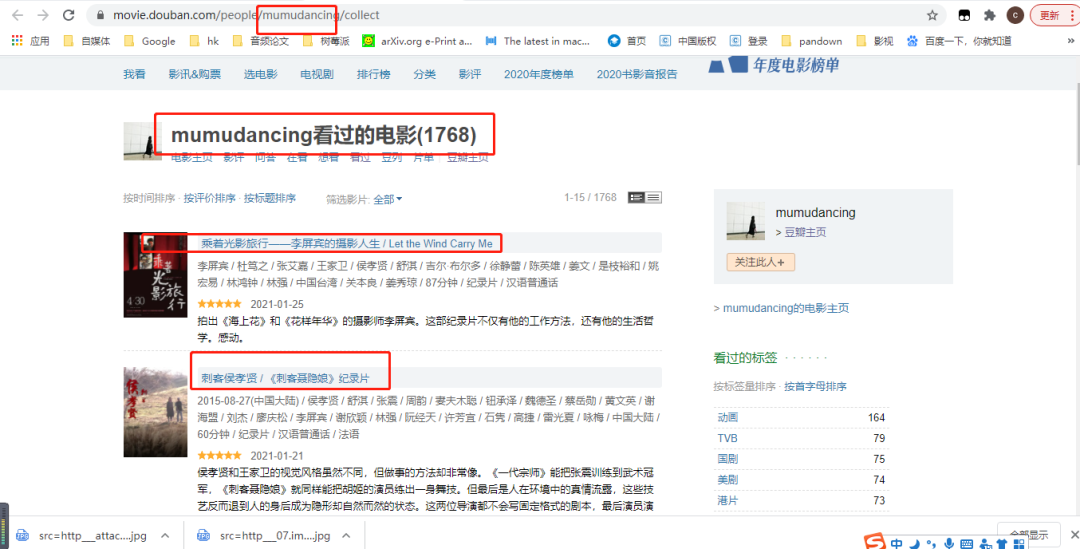The width and height of the screenshot is (1080, 549).
Task: Toggle Sogou moon half-width mode icon
Action: click(915, 543)
